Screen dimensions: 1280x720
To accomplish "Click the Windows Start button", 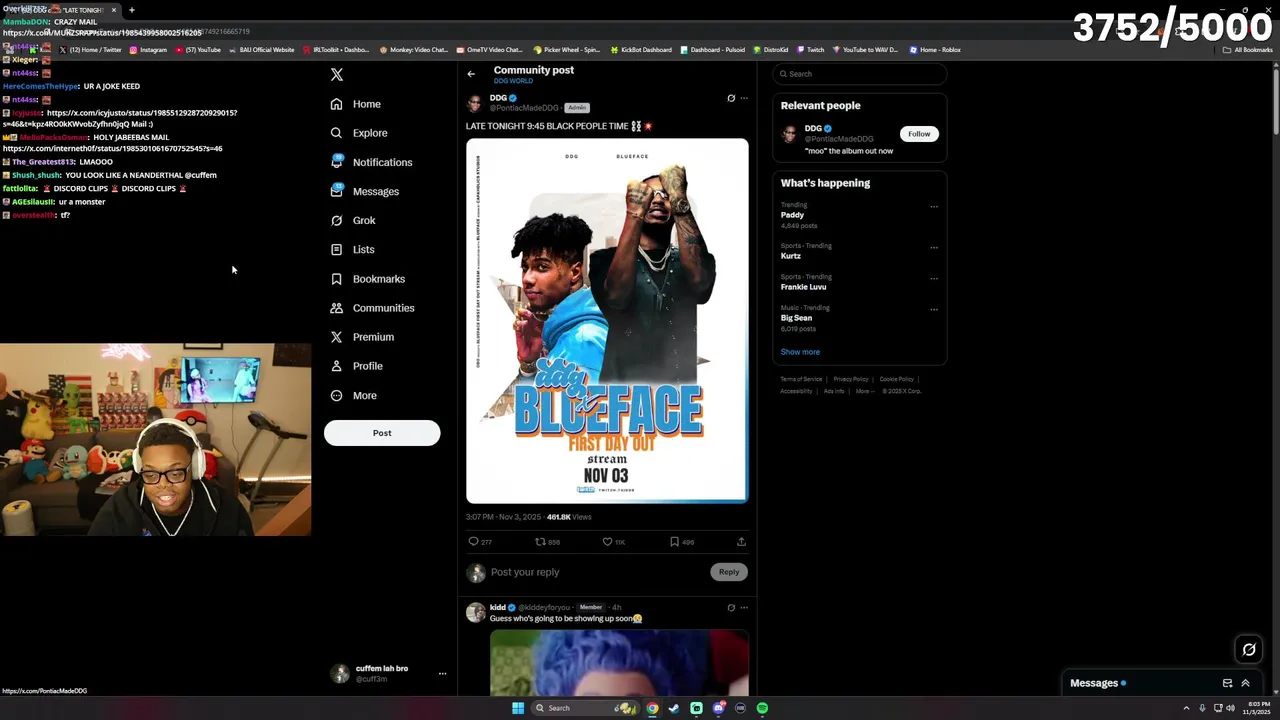I will (518, 708).
